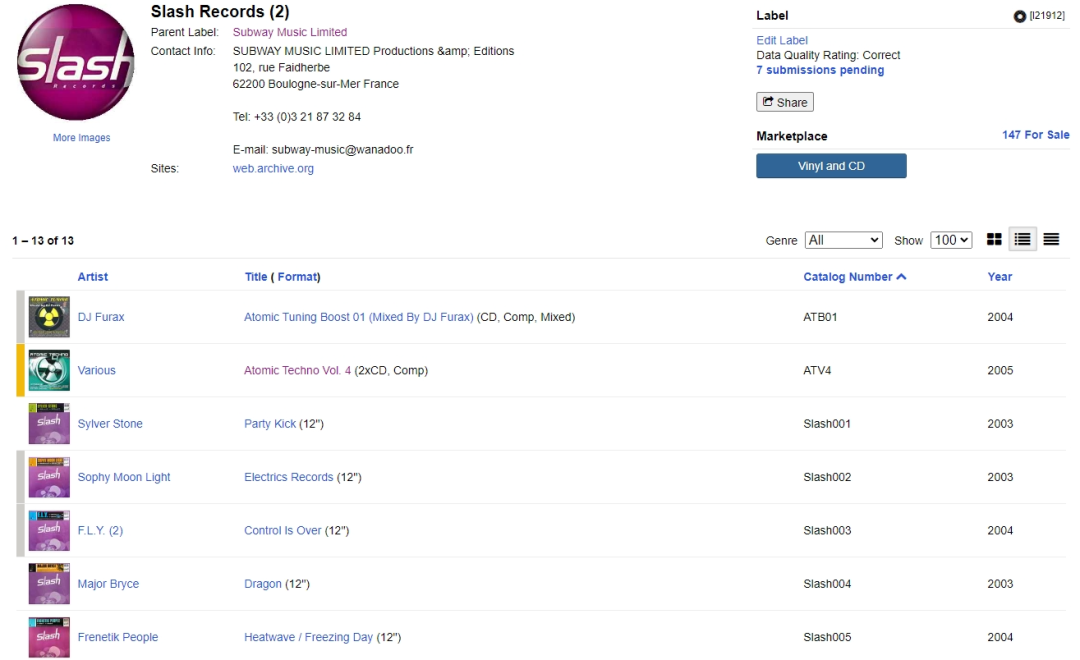Click the Heatwave / Freezing Day cover thumbnail

[x=49, y=637]
